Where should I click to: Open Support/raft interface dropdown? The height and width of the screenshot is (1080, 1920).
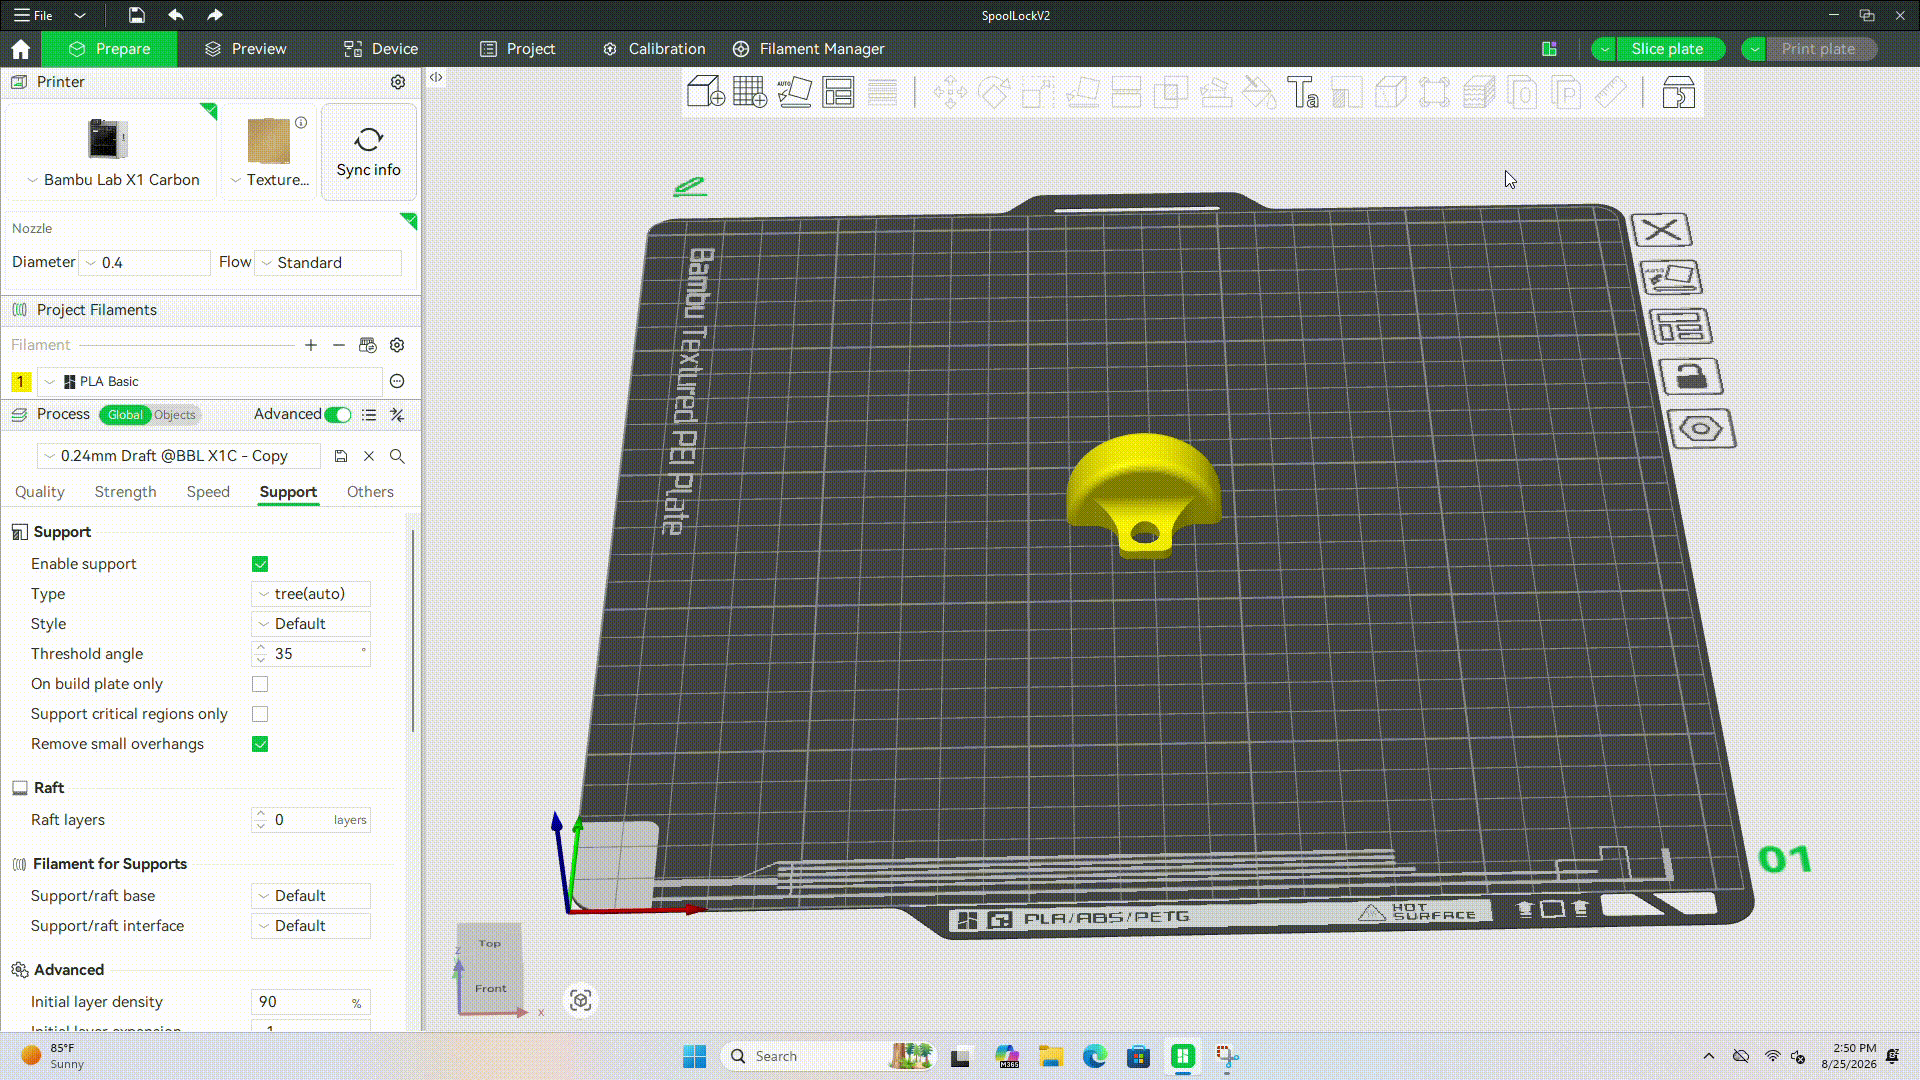[x=311, y=926]
